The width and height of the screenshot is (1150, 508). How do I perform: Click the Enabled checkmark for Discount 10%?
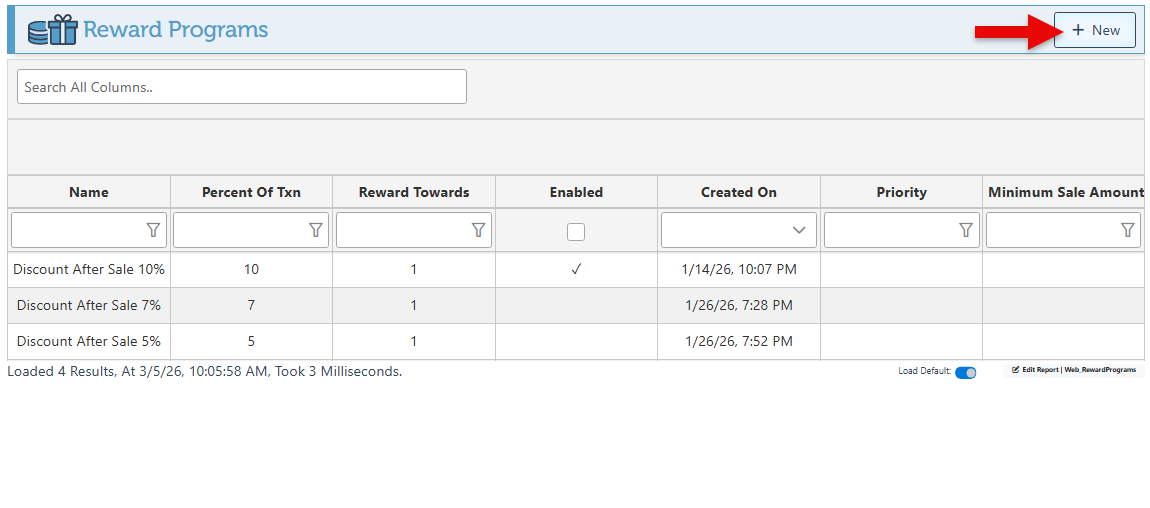(x=576, y=269)
